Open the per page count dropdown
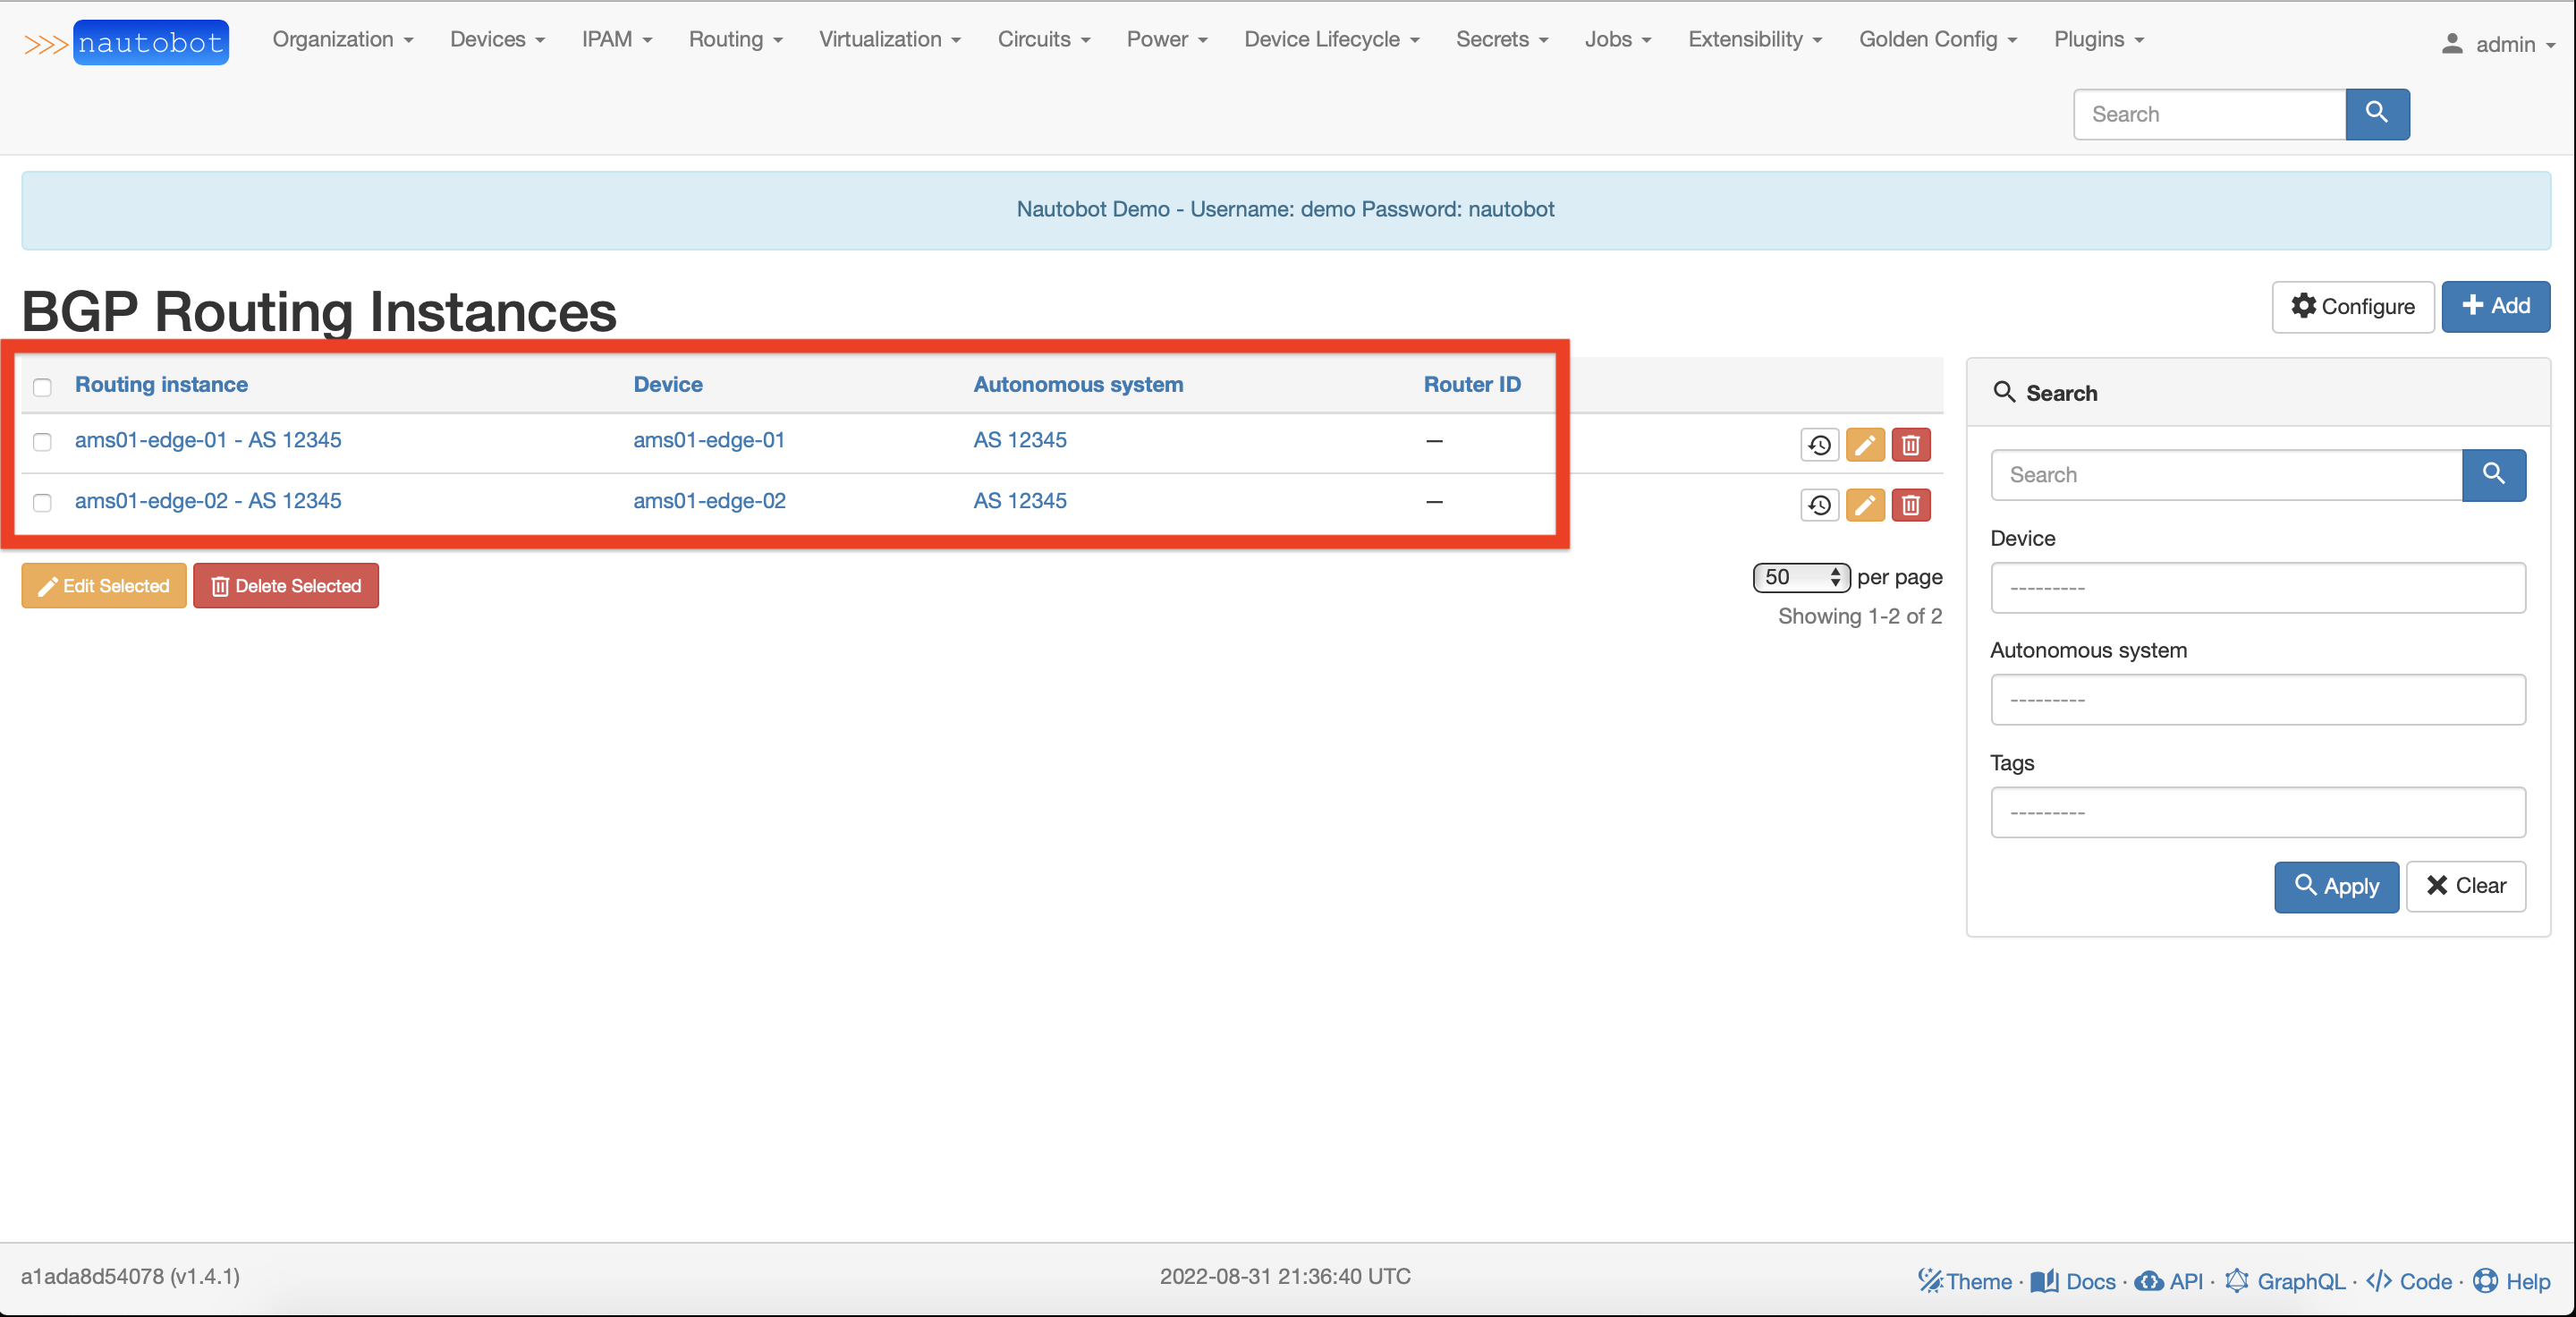The height and width of the screenshot is (1317, 2576). [1801, 577]
